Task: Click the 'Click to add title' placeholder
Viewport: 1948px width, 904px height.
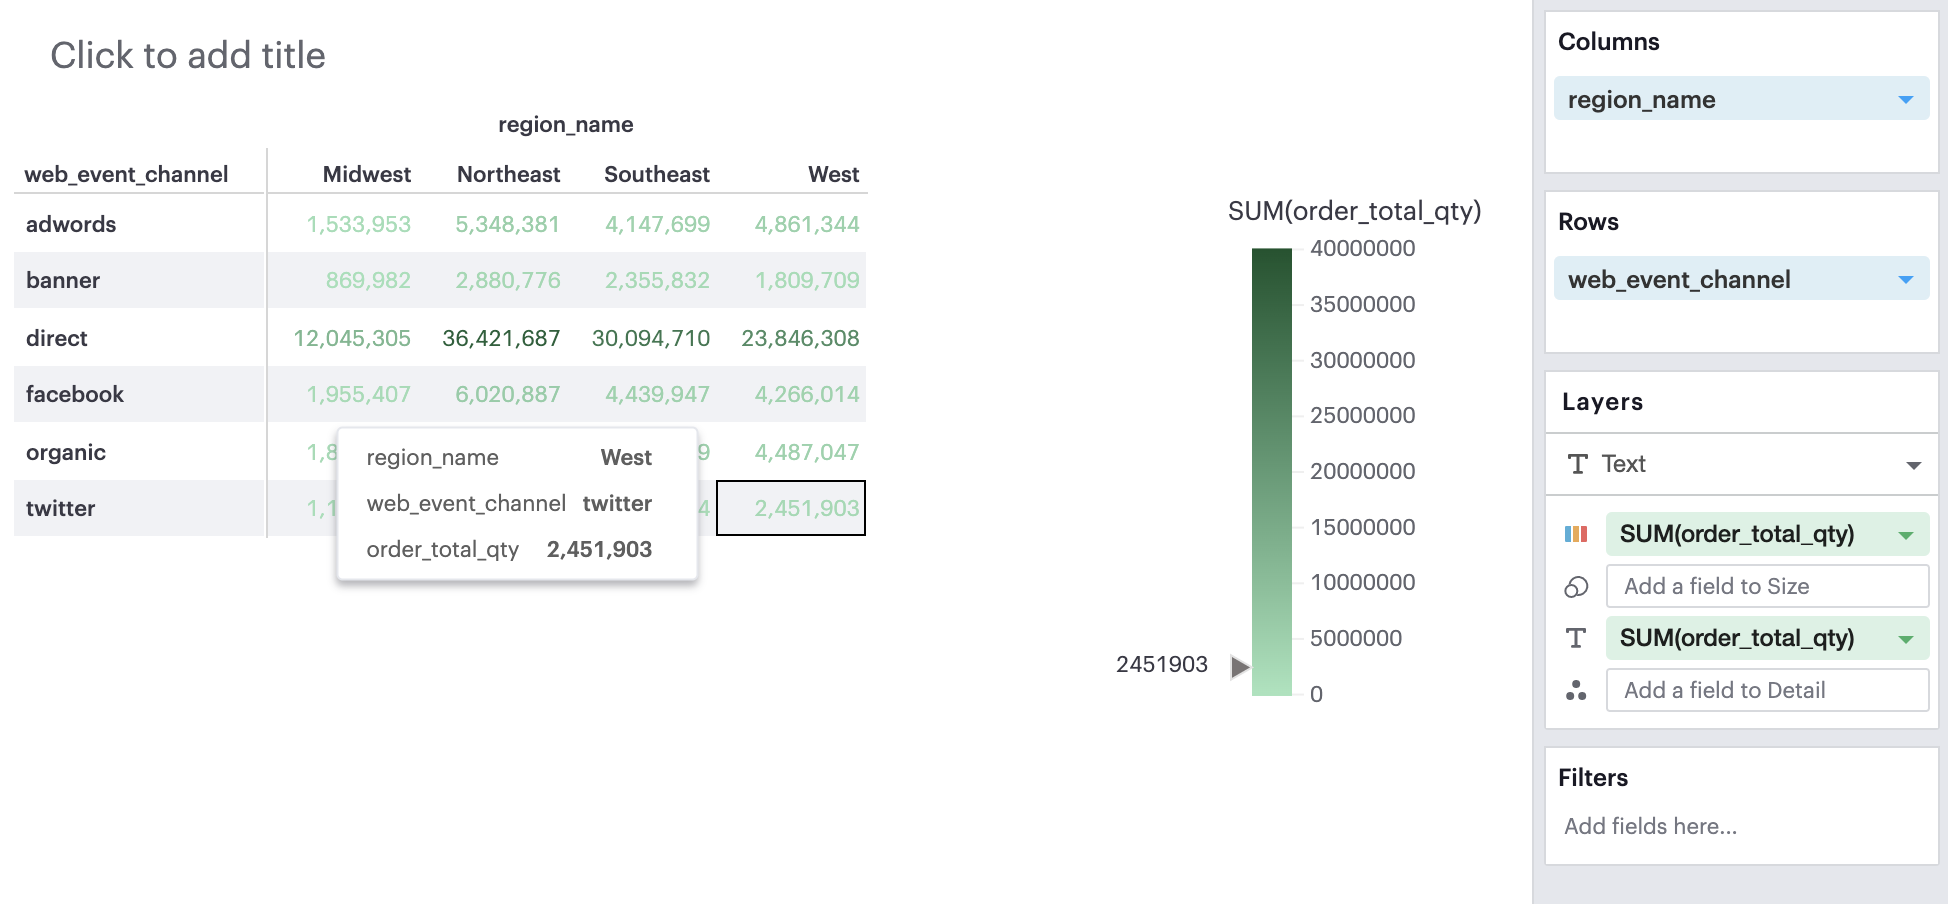Action: (188, 55)
